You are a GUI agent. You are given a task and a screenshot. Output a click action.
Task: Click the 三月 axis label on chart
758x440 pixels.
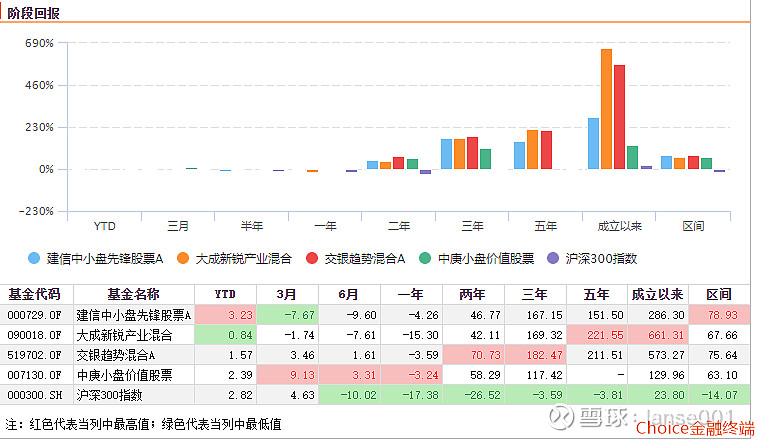(178, 226)
